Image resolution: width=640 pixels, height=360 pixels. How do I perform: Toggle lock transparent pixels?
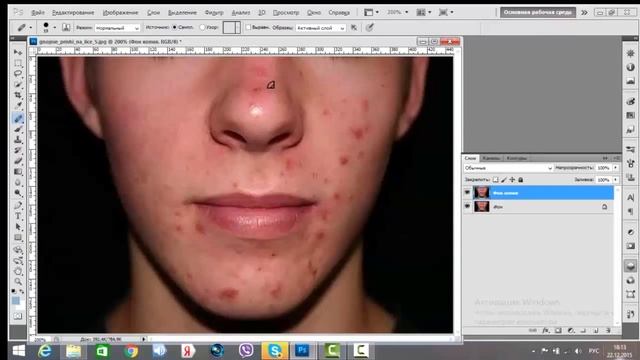496,180
